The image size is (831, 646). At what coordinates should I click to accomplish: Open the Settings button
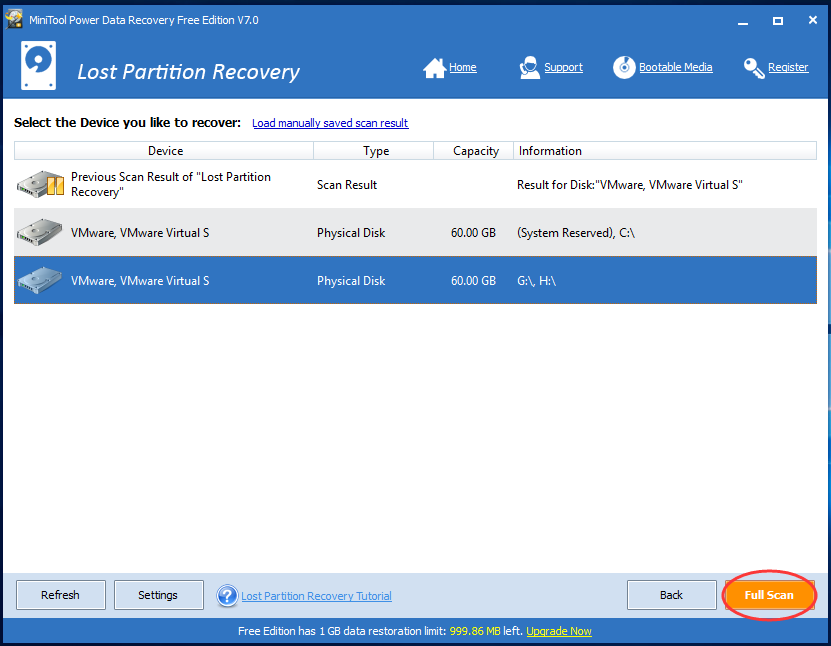(158, 595)
